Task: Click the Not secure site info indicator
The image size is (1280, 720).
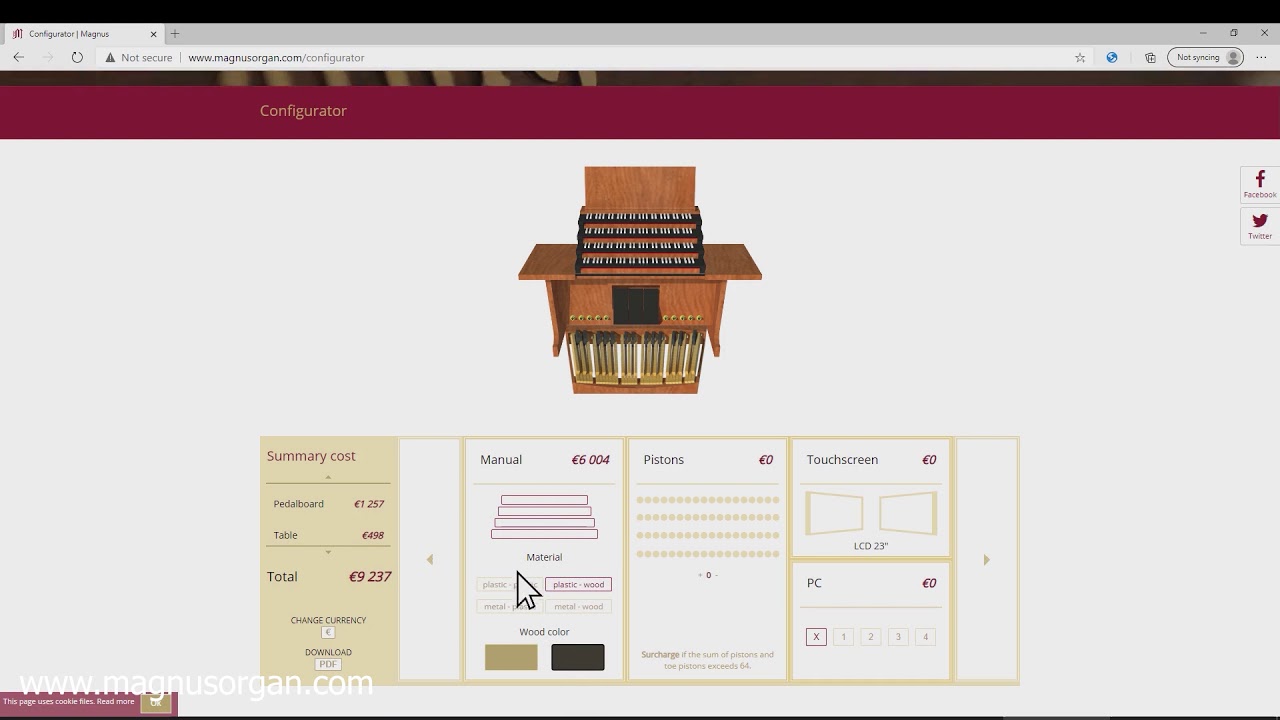Action: (x=139, y=57)
